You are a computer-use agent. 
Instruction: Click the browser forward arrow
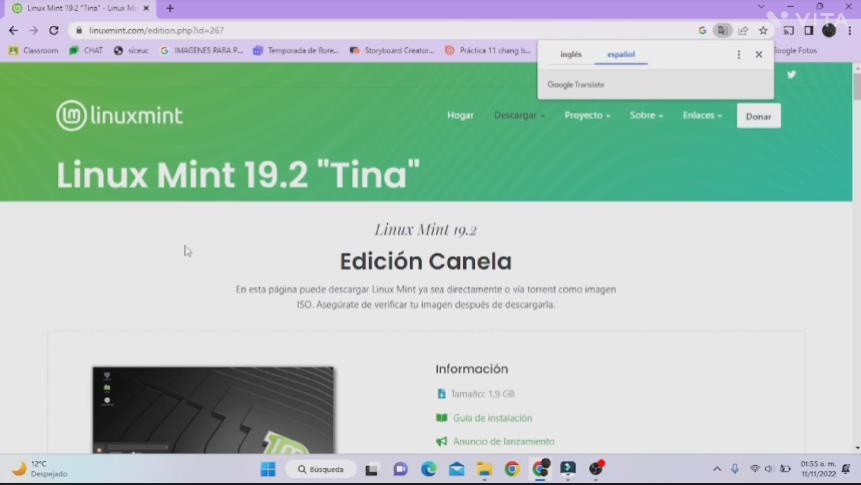point(33,31)
